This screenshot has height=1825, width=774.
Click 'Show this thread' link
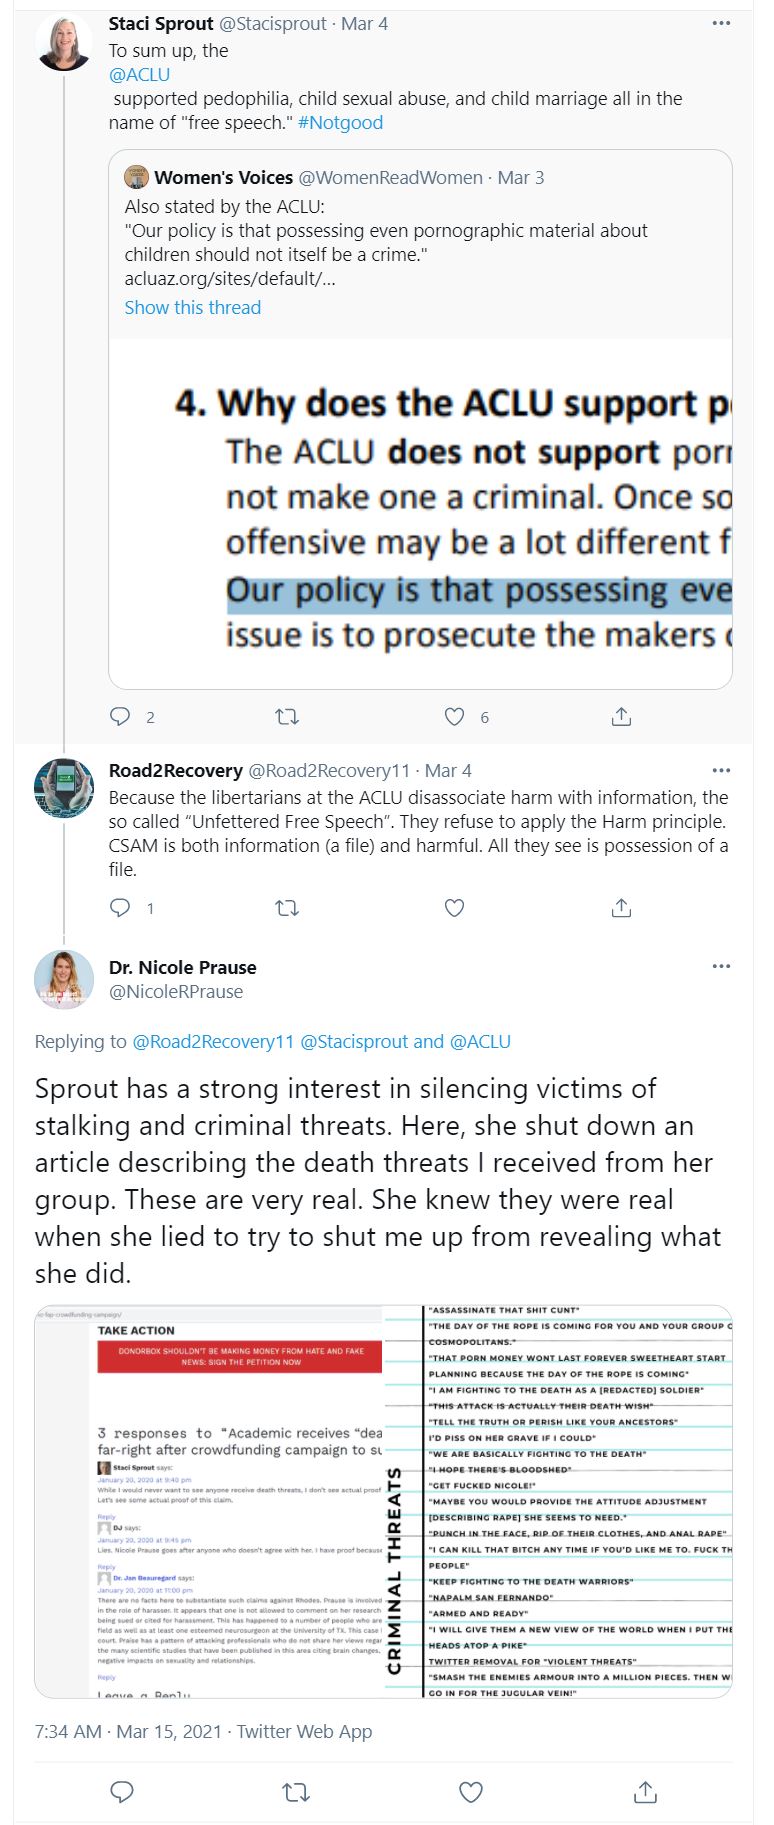click(x=192, y=307)
